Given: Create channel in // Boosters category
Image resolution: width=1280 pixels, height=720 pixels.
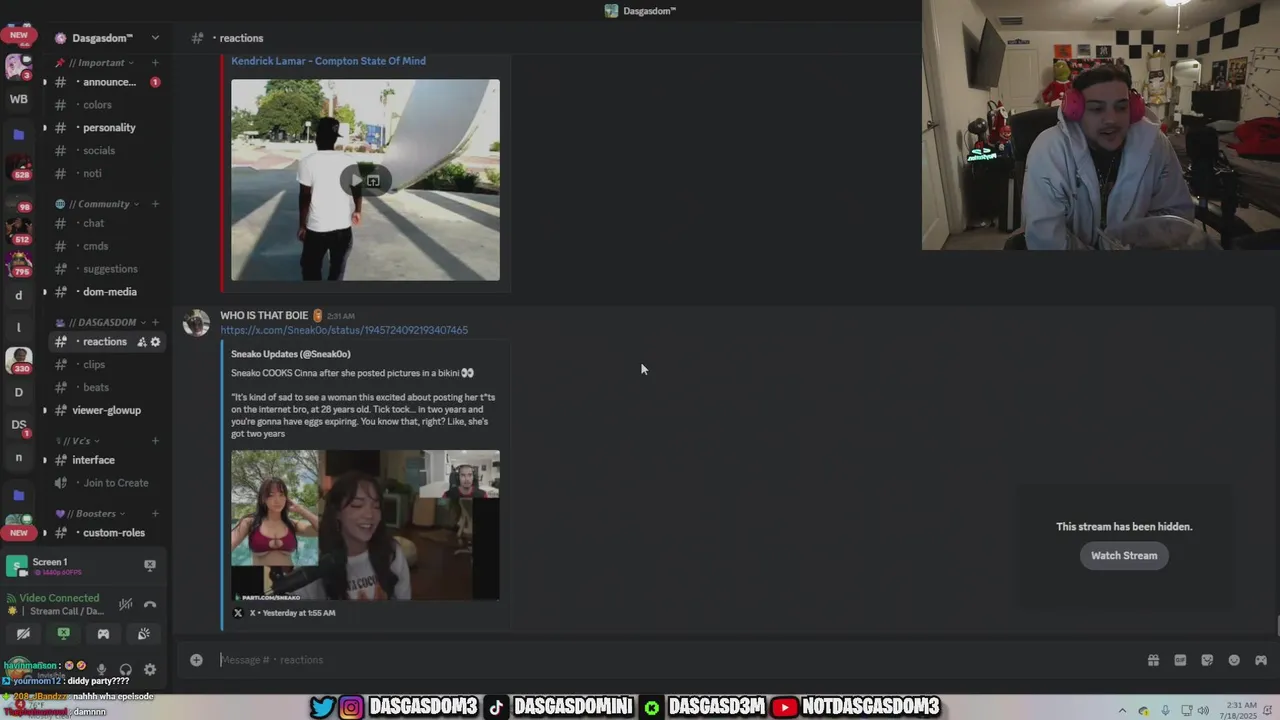Looking at the screenshot, I should point(155,513).
